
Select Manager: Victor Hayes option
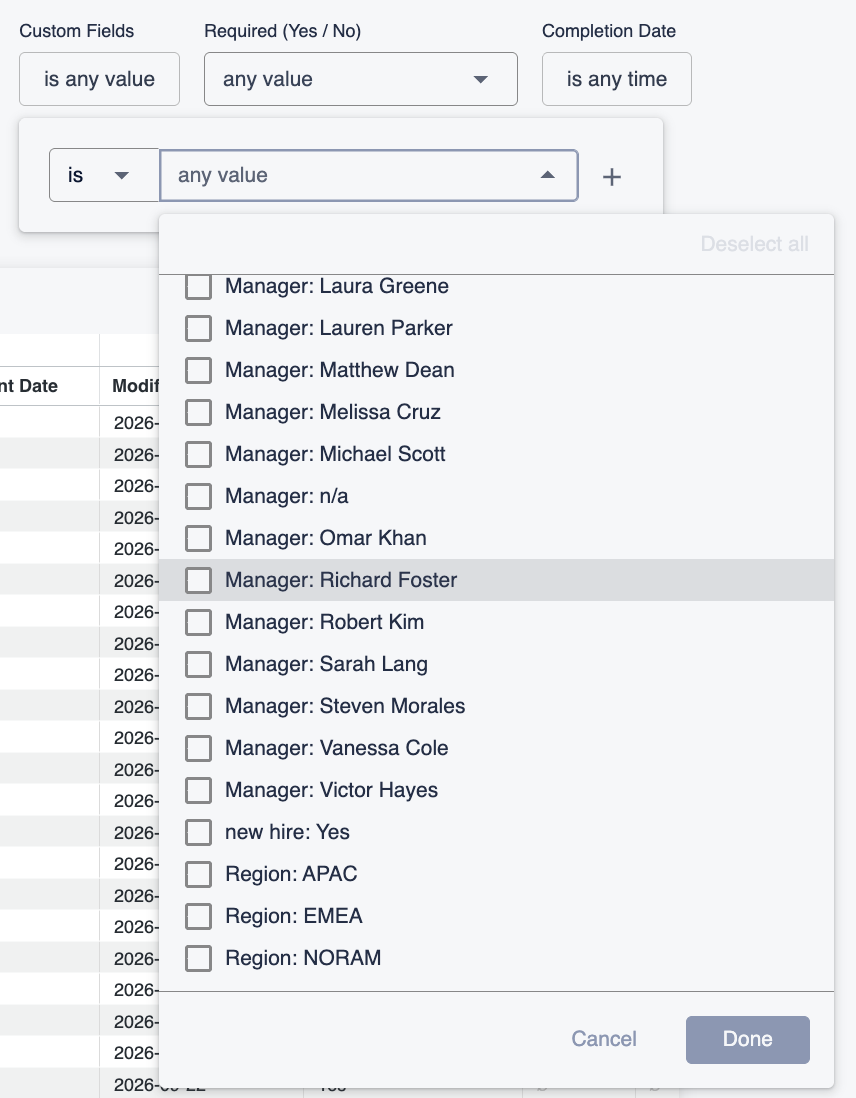(198, 790)
